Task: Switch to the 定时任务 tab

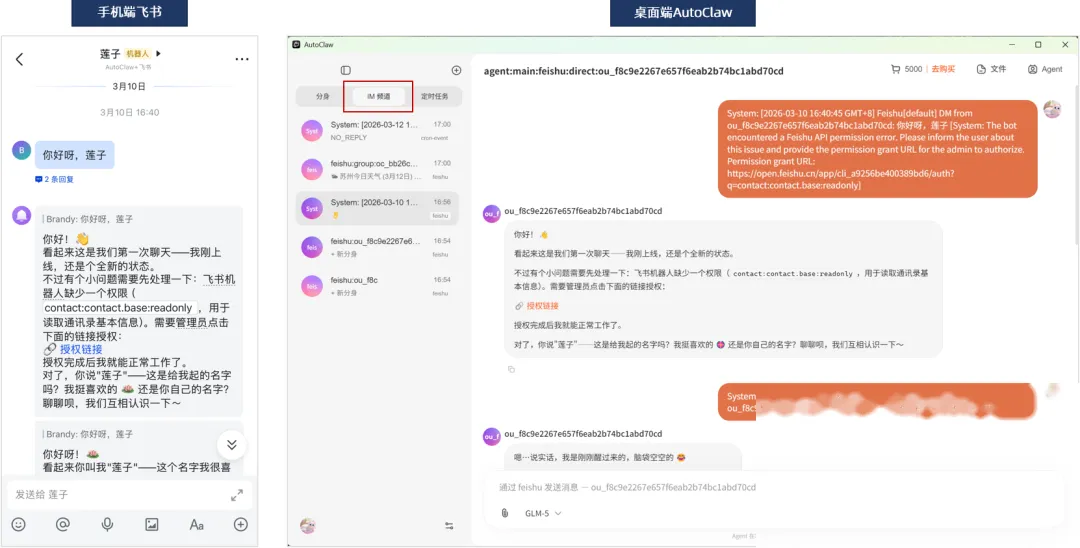Action: click(435, 96)
